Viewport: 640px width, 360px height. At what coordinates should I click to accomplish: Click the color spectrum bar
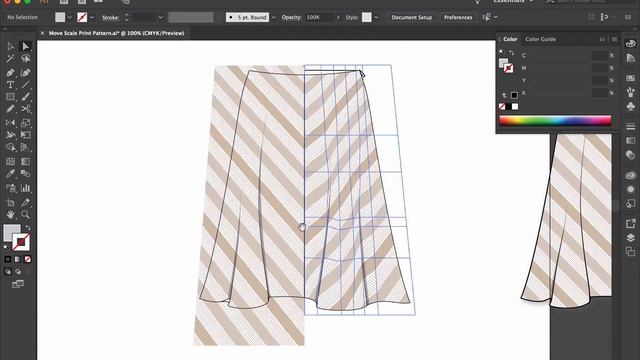(x=555, y=120)
